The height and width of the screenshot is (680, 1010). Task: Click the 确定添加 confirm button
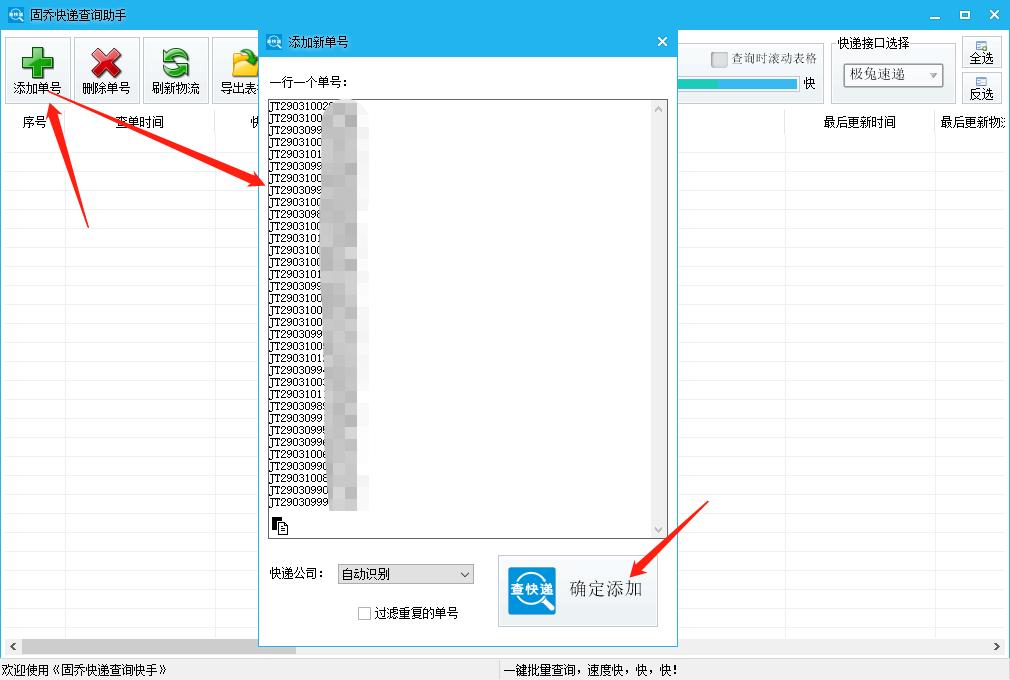[578, 590]
